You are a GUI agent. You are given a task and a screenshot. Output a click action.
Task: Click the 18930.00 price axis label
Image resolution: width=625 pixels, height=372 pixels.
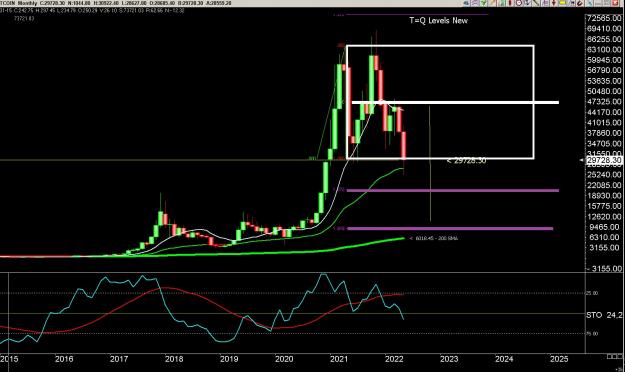[604, 196]
